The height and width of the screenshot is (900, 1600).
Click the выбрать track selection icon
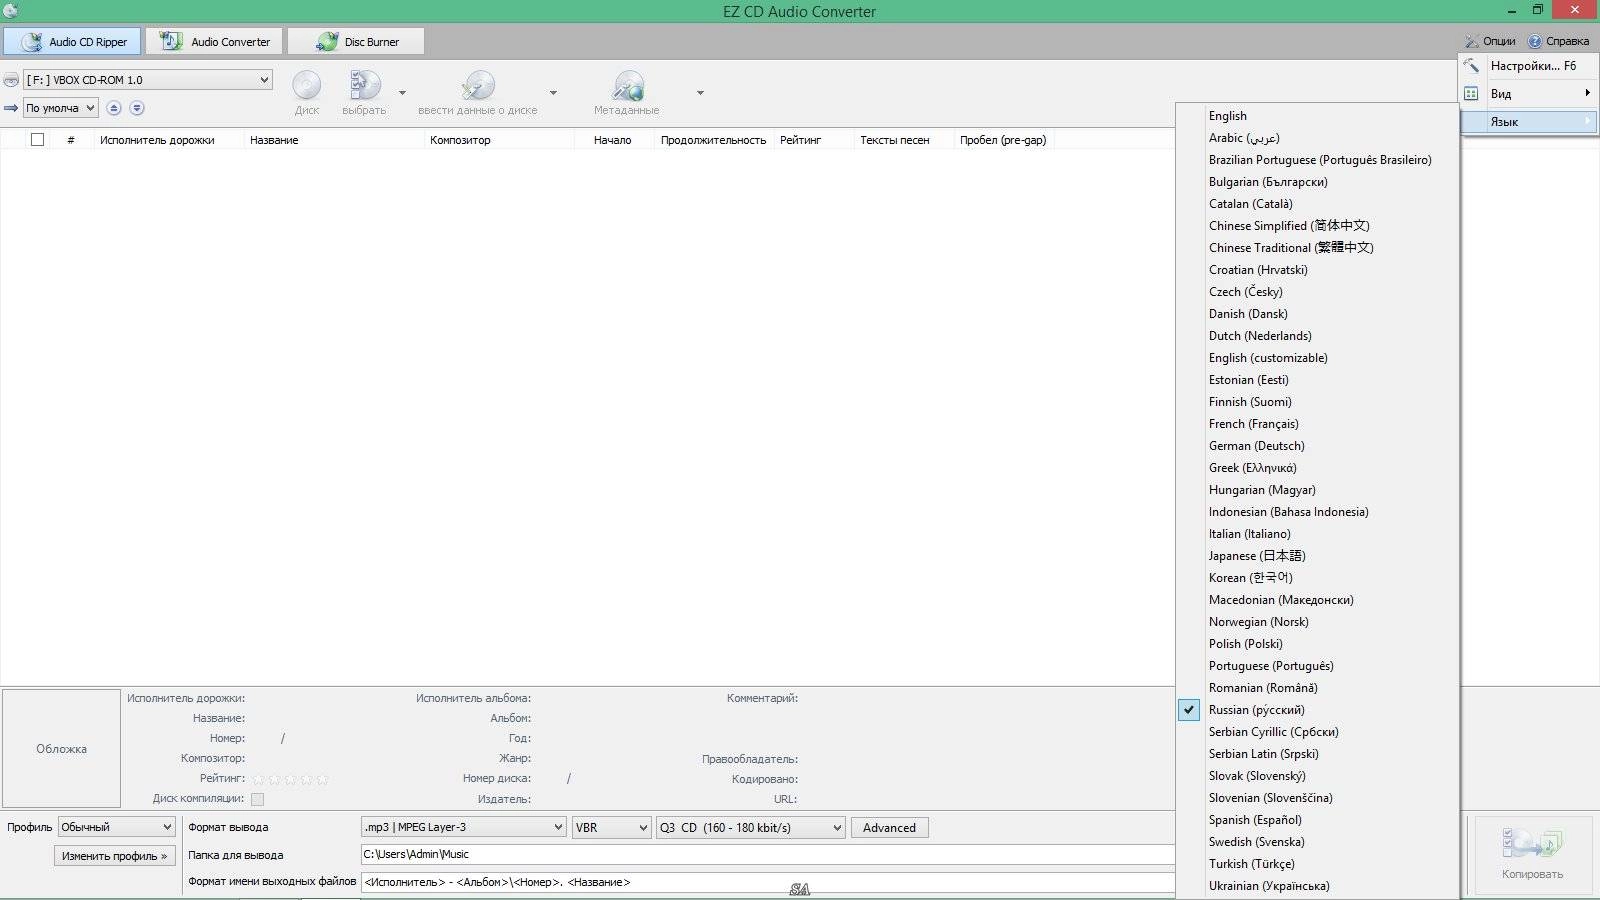coord(364,93)
